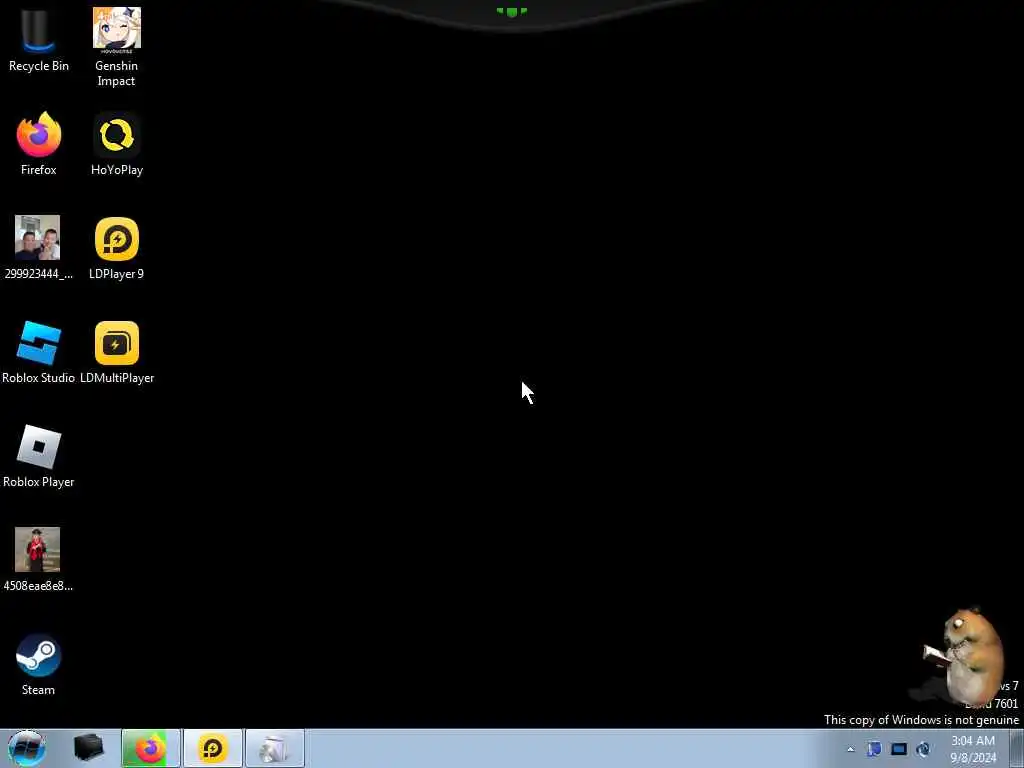1024x768 pixels.
Task: Select the Firefox desktop shortcut
Action: click(x=39, y=144)
